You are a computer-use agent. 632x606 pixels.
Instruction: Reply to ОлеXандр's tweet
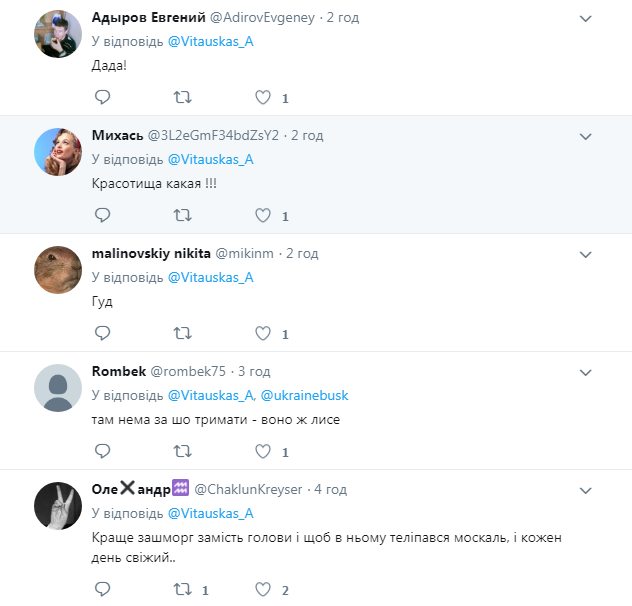[x=102, y=589]
